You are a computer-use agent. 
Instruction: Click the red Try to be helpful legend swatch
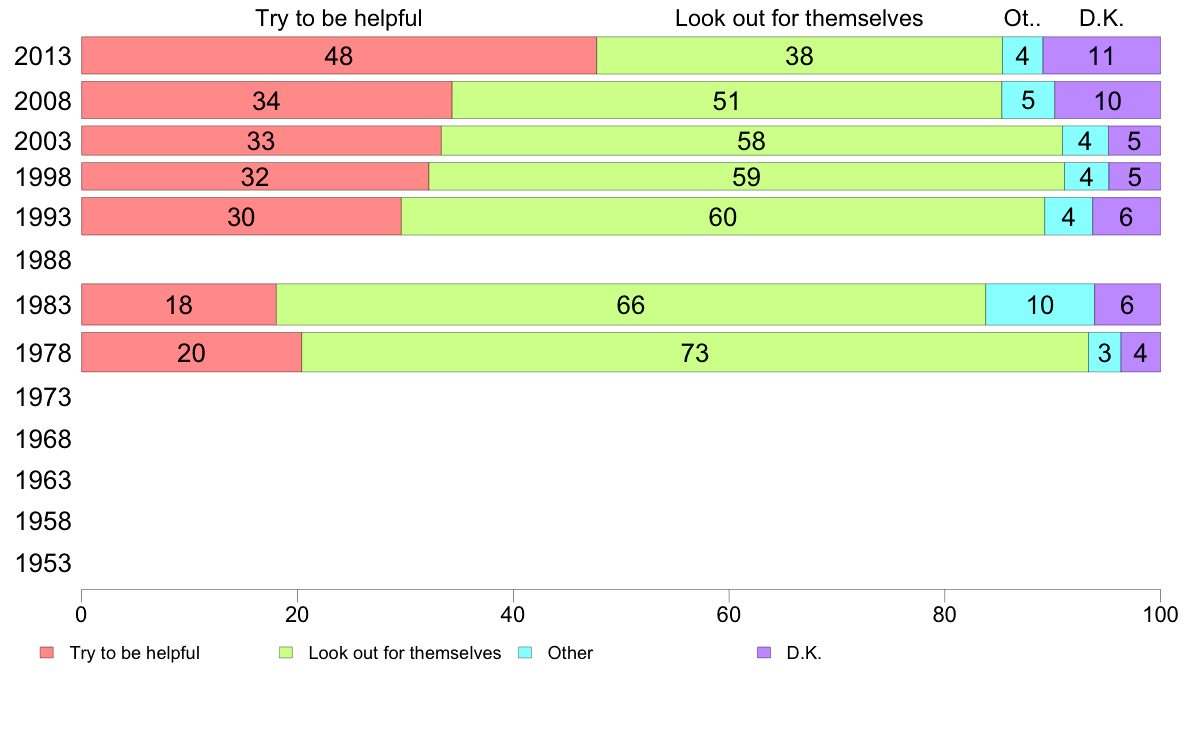(x=47, y=653)
